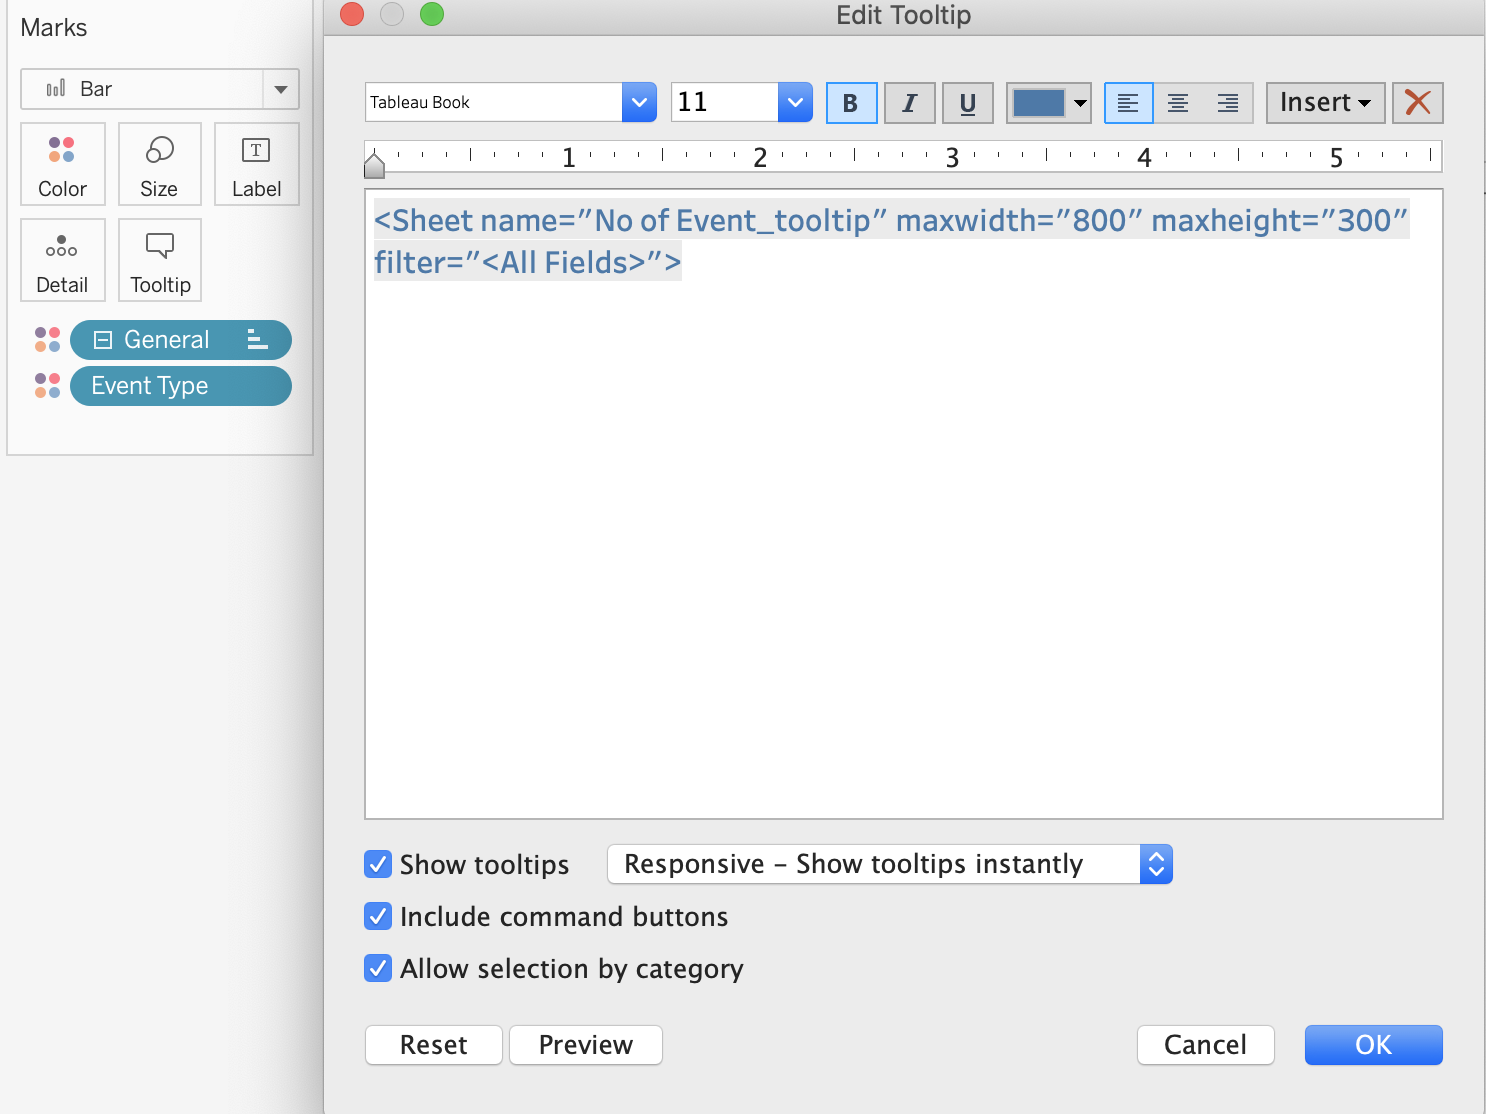Align tooltip text left

pos(1128,103)
